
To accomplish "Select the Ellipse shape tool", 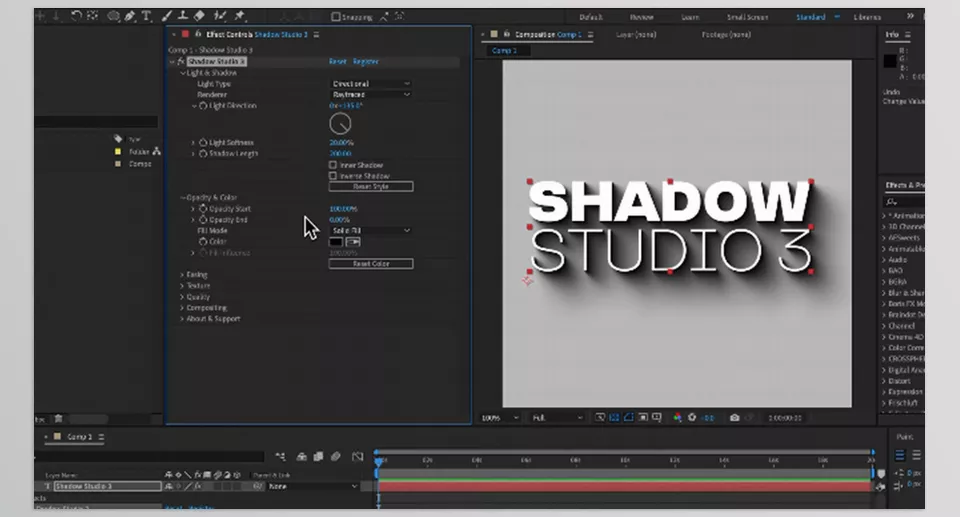I will point(113,17).
